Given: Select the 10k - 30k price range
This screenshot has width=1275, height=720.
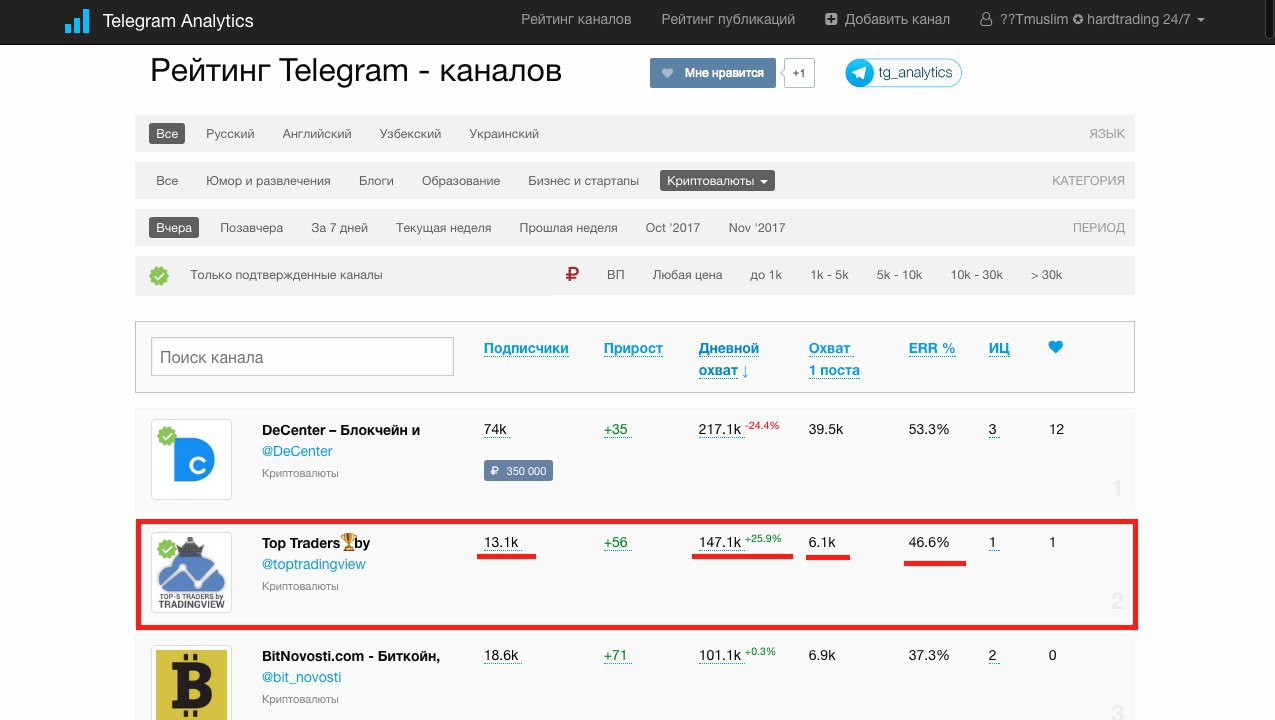Looking at the screenshot, I should (976, 275).
